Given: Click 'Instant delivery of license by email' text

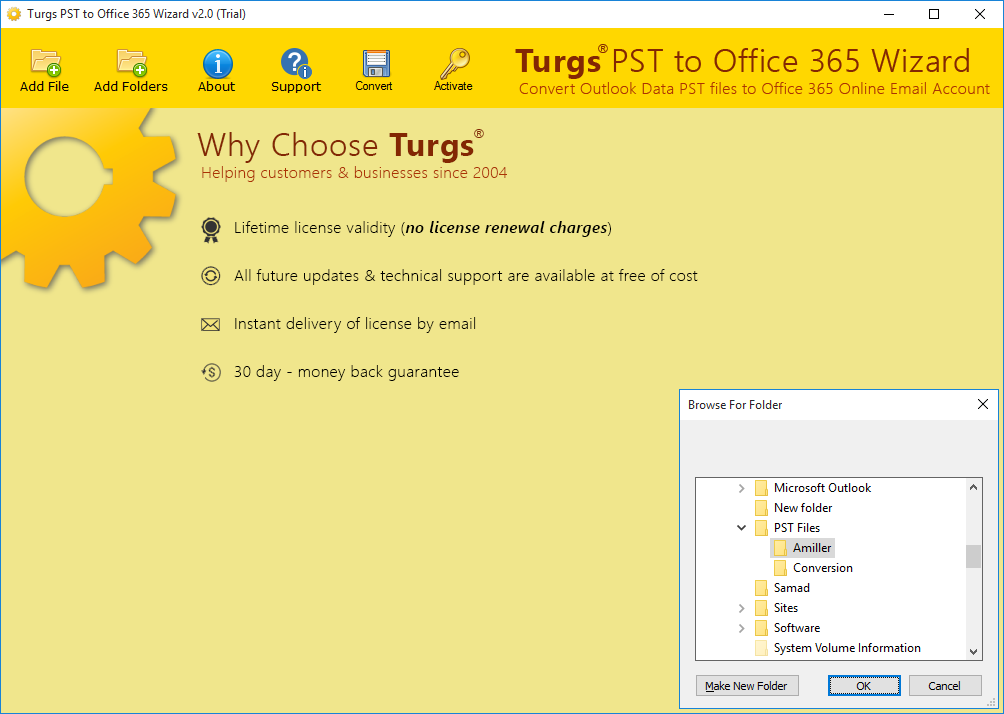Looking at the screenshot, I should coord(355,324).
